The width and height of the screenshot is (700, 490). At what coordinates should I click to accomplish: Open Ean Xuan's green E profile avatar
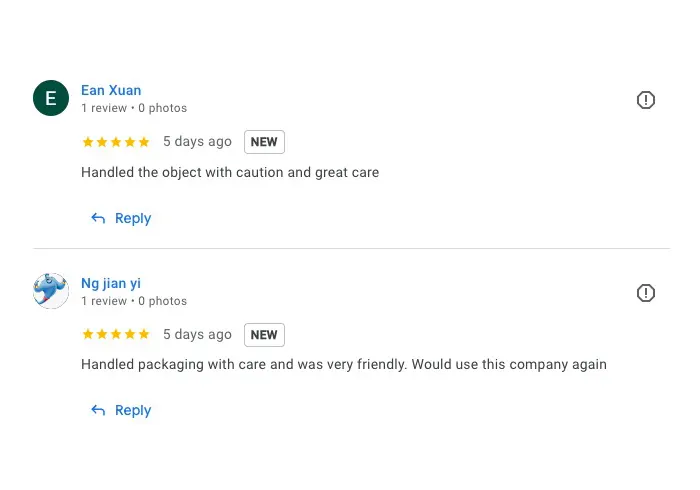(51, 98)
